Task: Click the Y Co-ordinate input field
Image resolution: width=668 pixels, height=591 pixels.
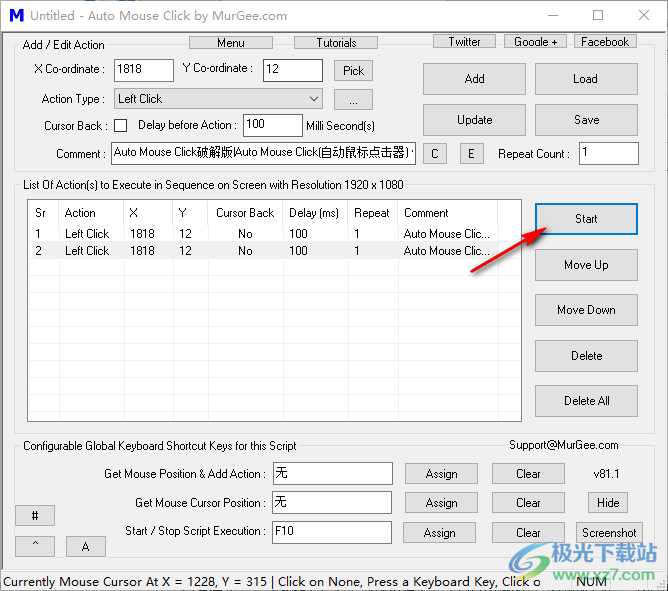Action: click(x=293, y=70)
